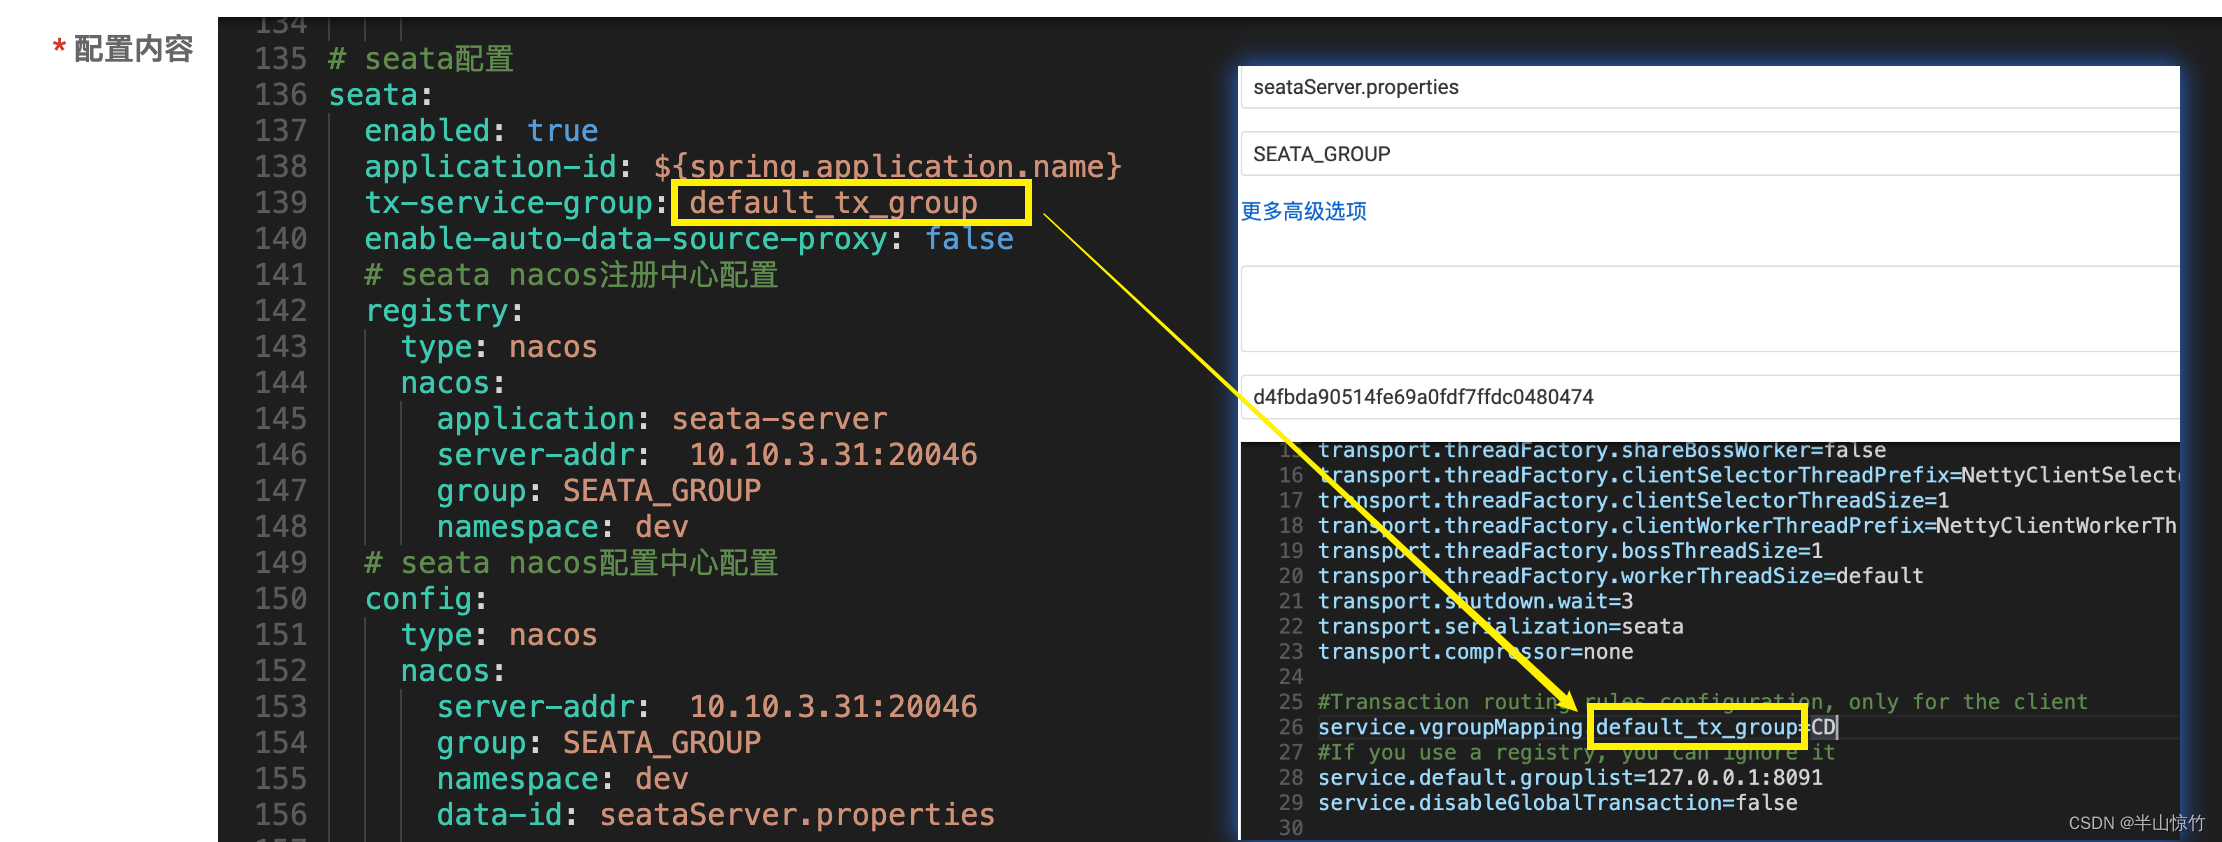Open the 更多高级选项 link
The image size is (2222, 842).
1303,211
